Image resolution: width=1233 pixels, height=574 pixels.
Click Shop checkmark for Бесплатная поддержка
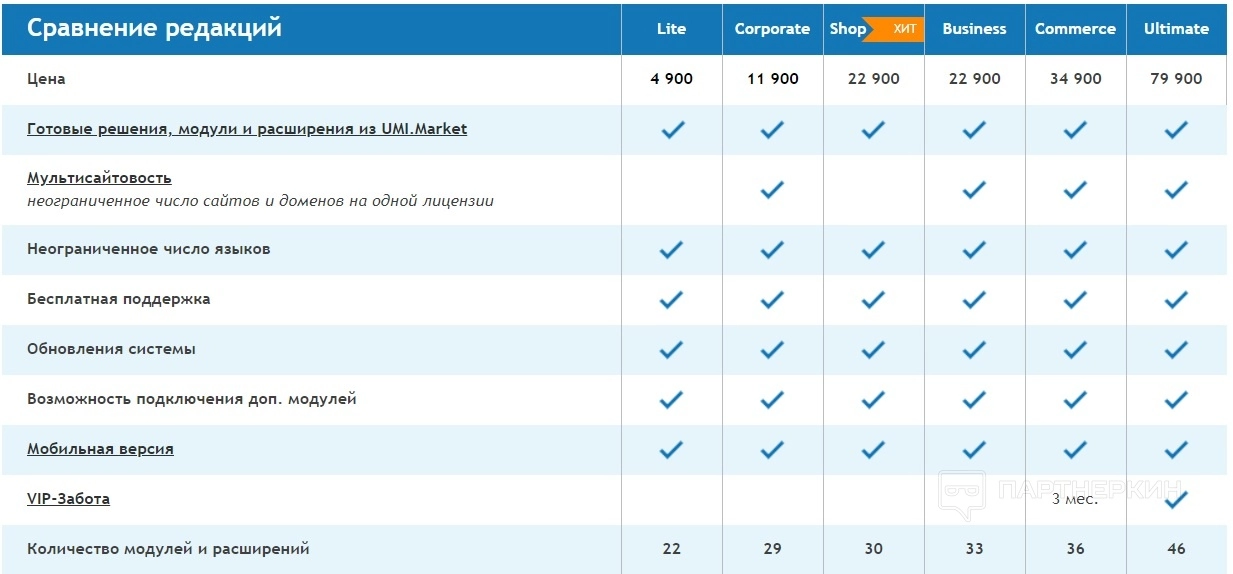click(x=873, y=299)
